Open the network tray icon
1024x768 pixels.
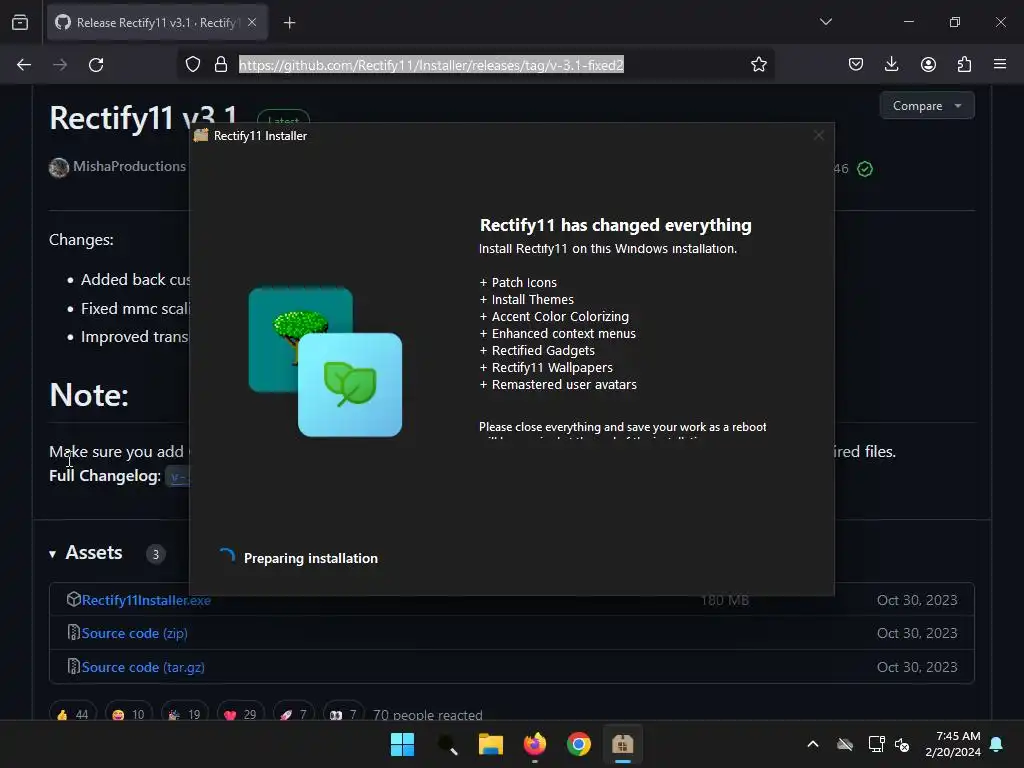pyautogui.click(x=876, y=744)
